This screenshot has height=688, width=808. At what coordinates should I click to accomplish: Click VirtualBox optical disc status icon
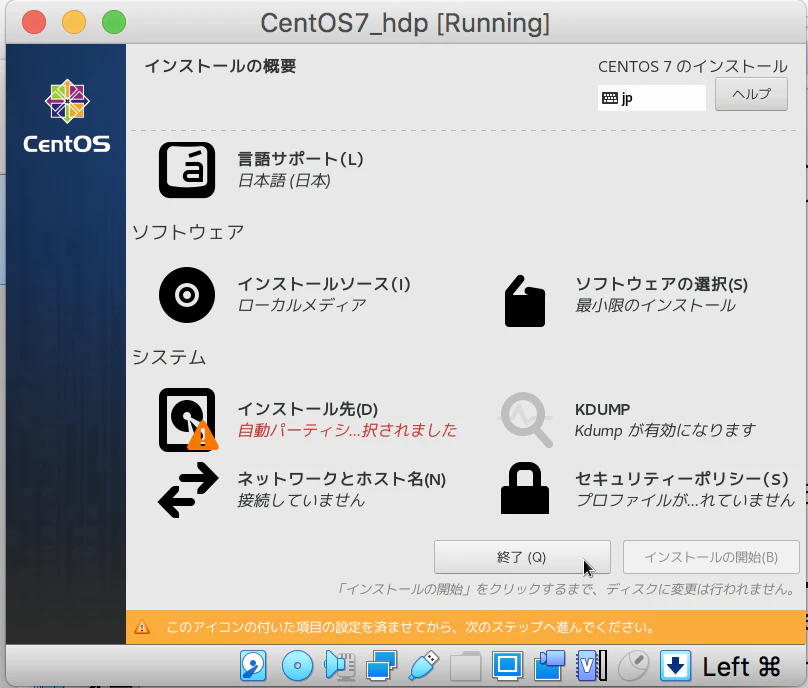(x=297, y=666)
